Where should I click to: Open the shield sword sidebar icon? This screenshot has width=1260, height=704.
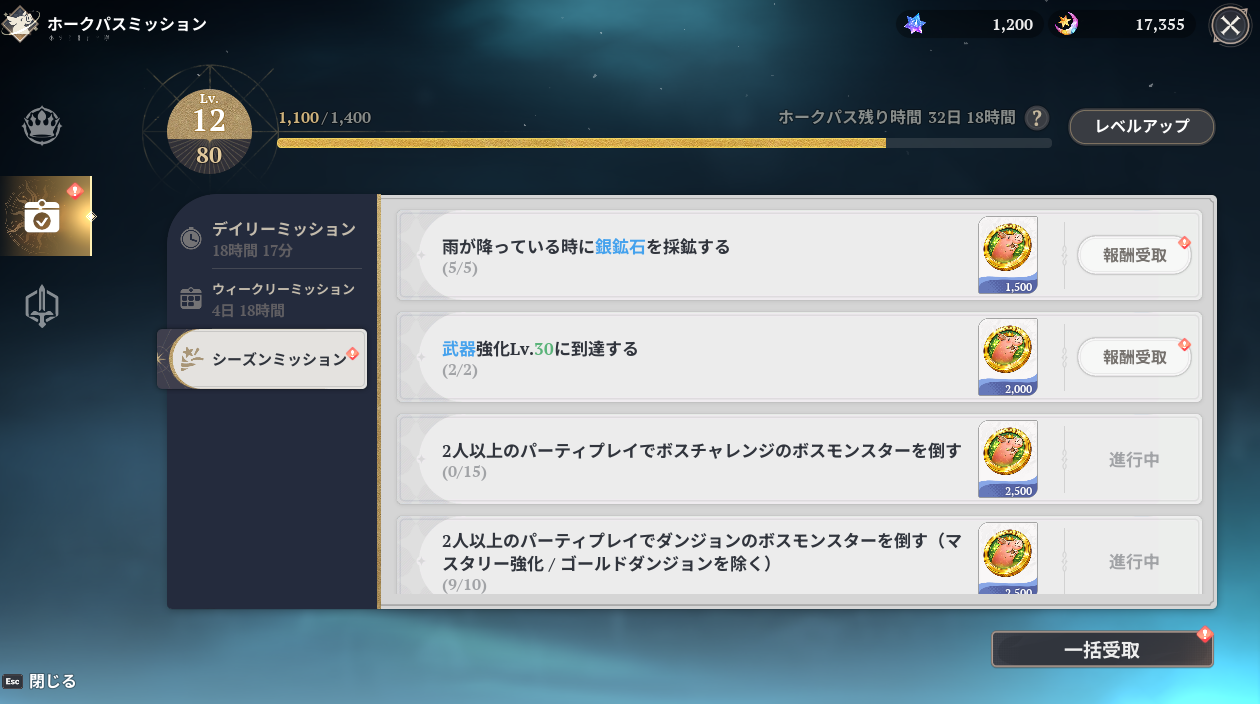[x=42, y=306]
